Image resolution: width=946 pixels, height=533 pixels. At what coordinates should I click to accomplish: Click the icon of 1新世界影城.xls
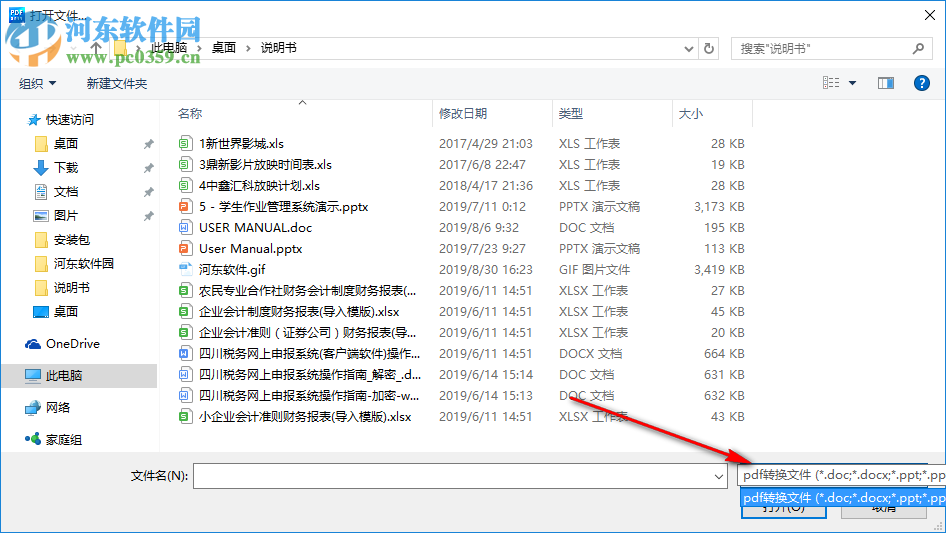(x=185, y=144)
